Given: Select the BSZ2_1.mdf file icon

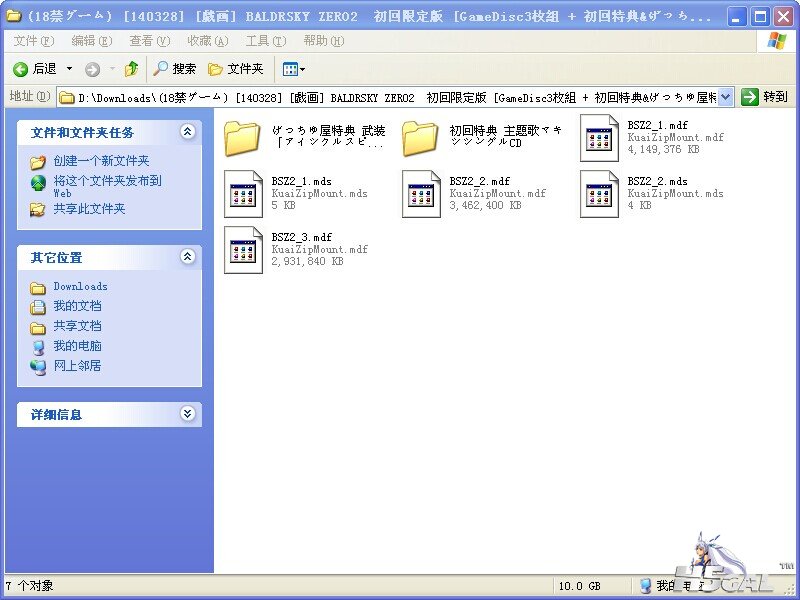Looking at the screenshot, I should (x=599, y=138).
